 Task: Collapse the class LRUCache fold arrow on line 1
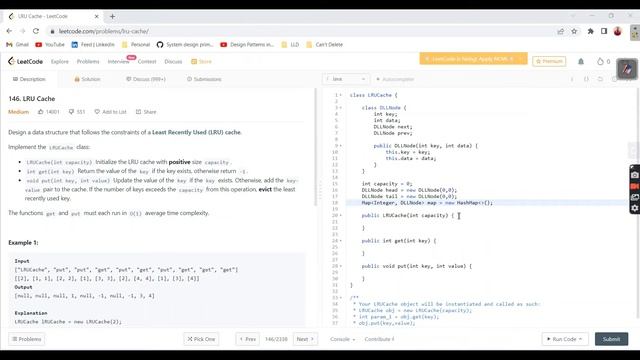tap(341, 95)
